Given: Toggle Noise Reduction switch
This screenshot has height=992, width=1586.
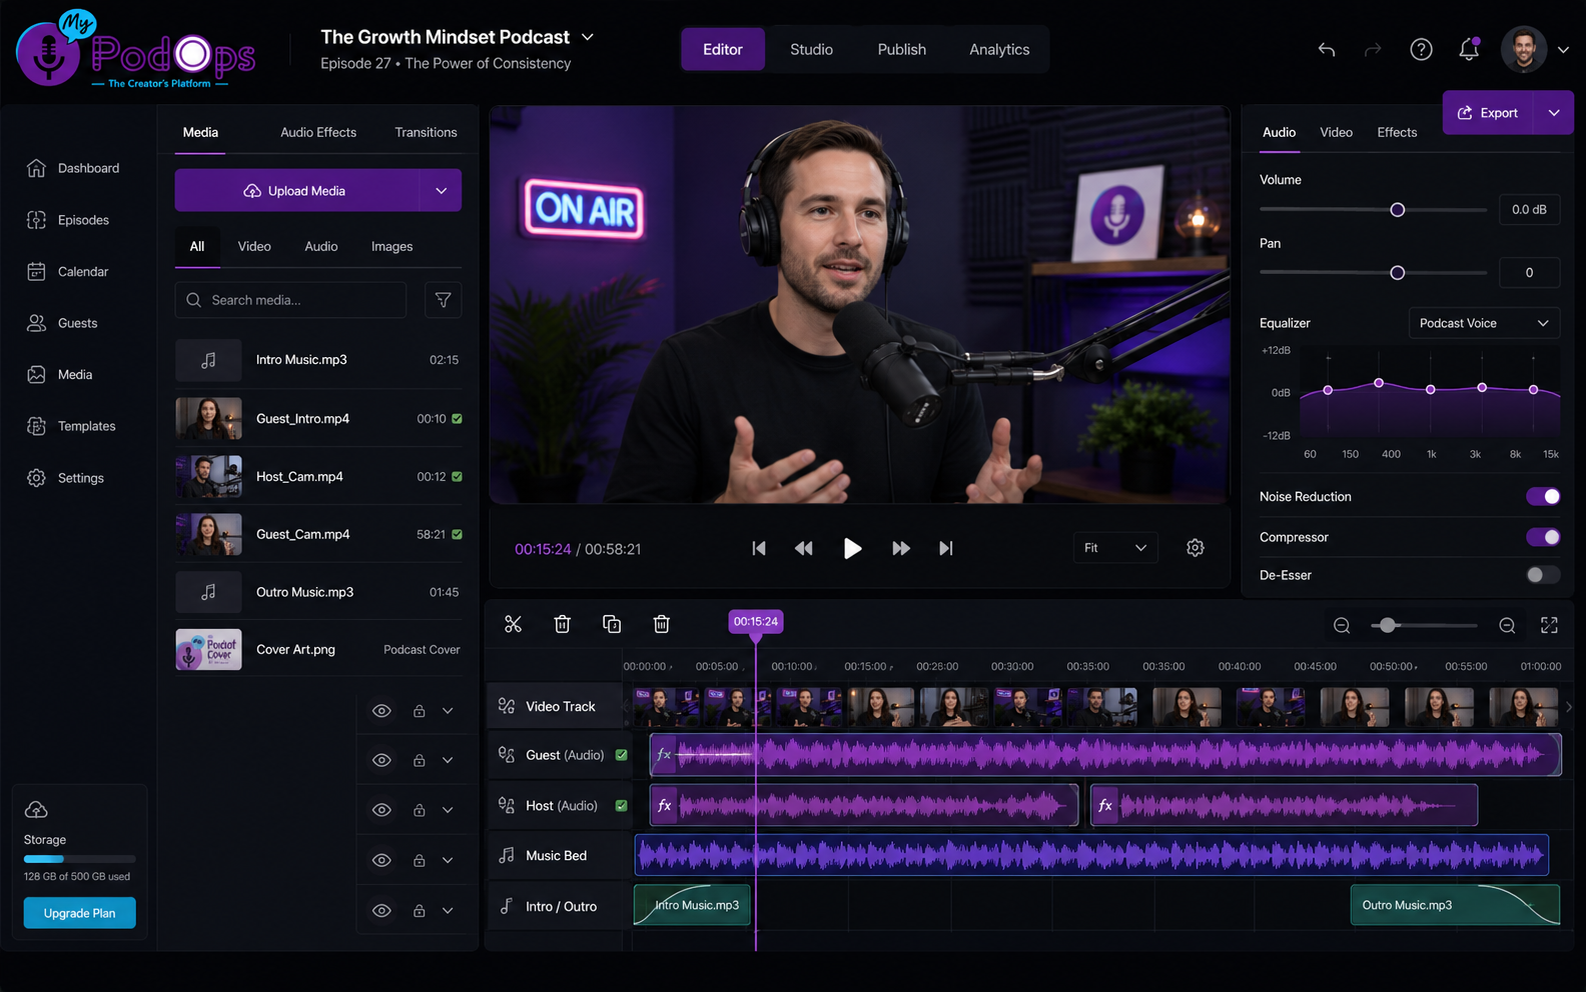Looking at the screenshot, I should tap(1543, 497).
